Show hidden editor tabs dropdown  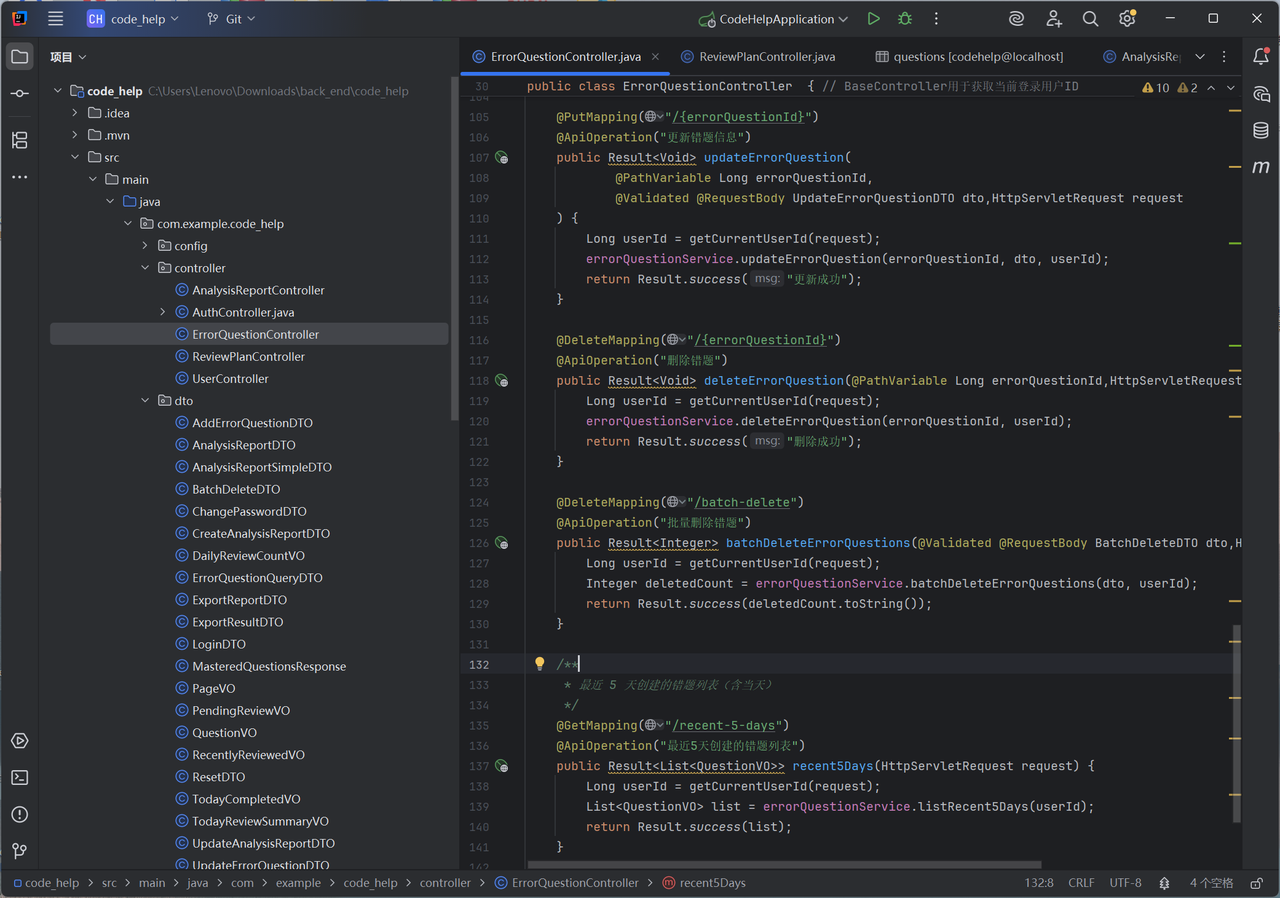pyautogui.click(x=1200, y=57)
